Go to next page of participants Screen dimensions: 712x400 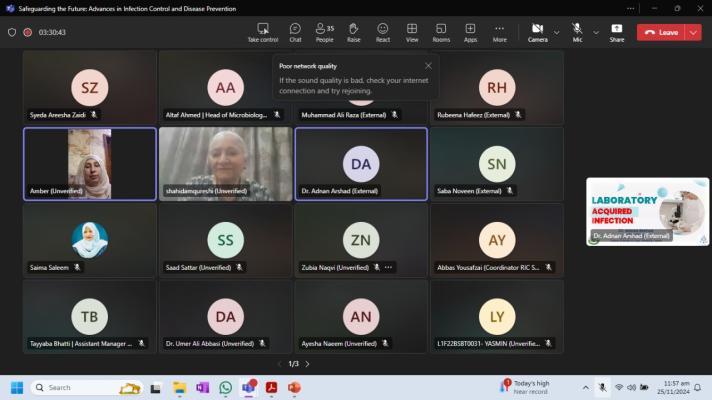coord(307,364)
